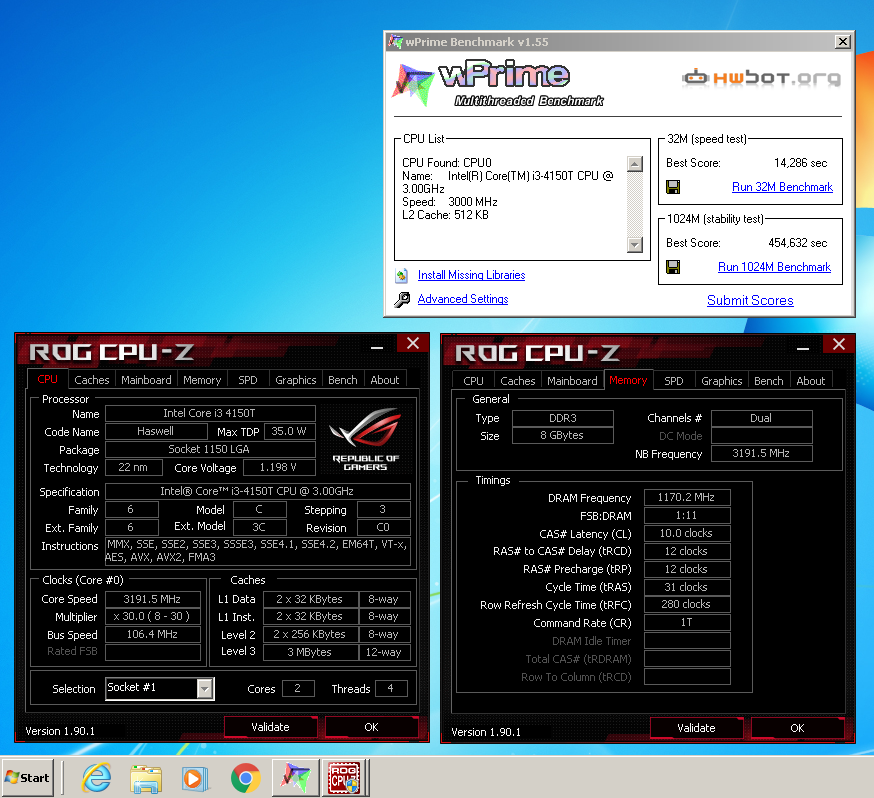874x798 pixels.
Task: Close the left ROG CPU-Z window
Action: (412, 343)
